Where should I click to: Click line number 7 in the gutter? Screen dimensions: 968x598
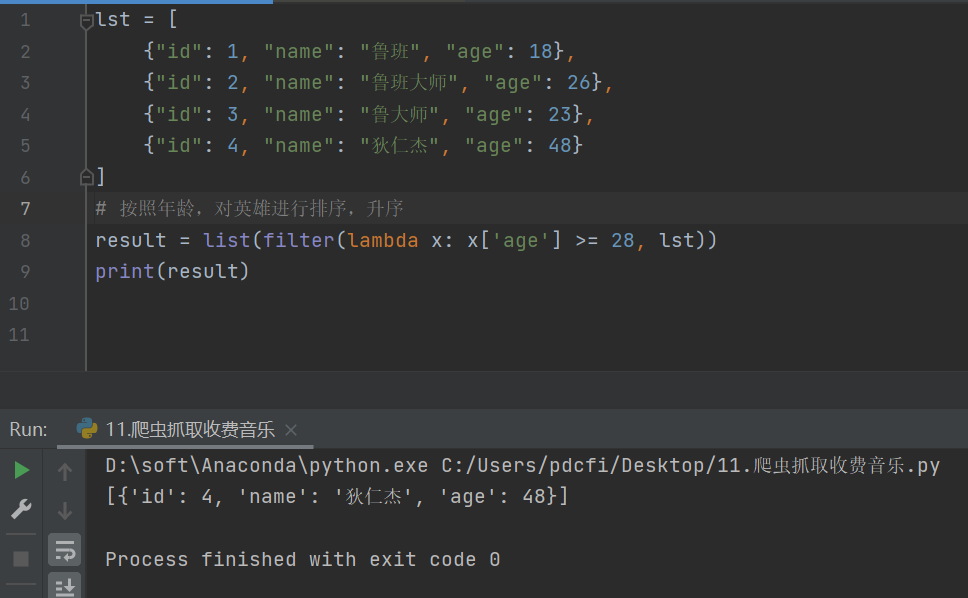coord(25,209)
